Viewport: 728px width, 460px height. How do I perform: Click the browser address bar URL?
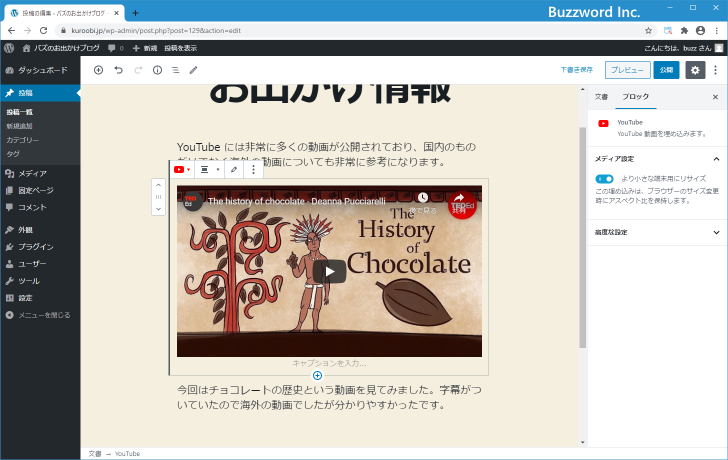coord(156,31)
